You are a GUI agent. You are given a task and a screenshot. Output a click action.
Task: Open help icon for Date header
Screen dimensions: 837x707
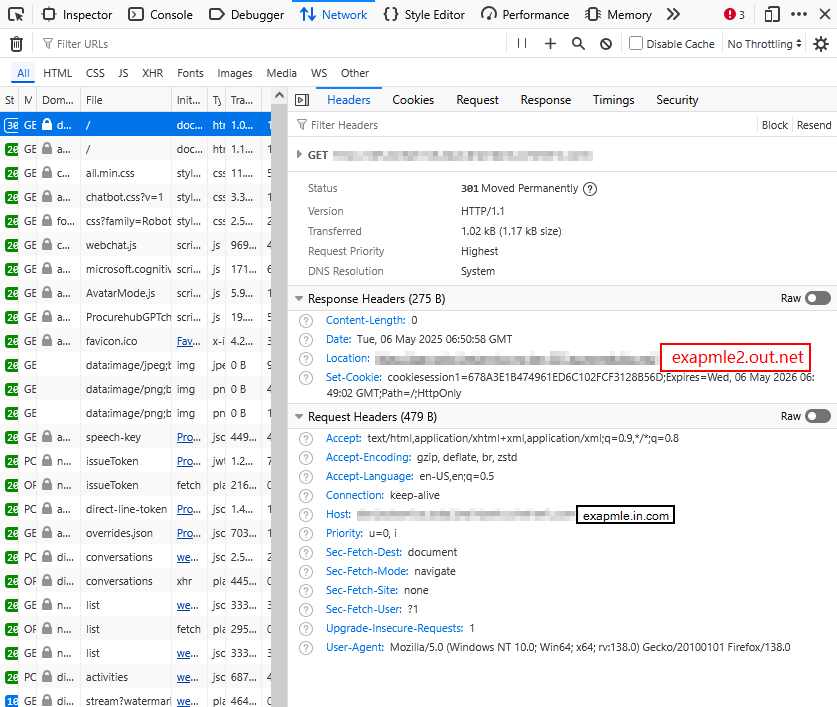pyautogui.click(x=306, y=340)
